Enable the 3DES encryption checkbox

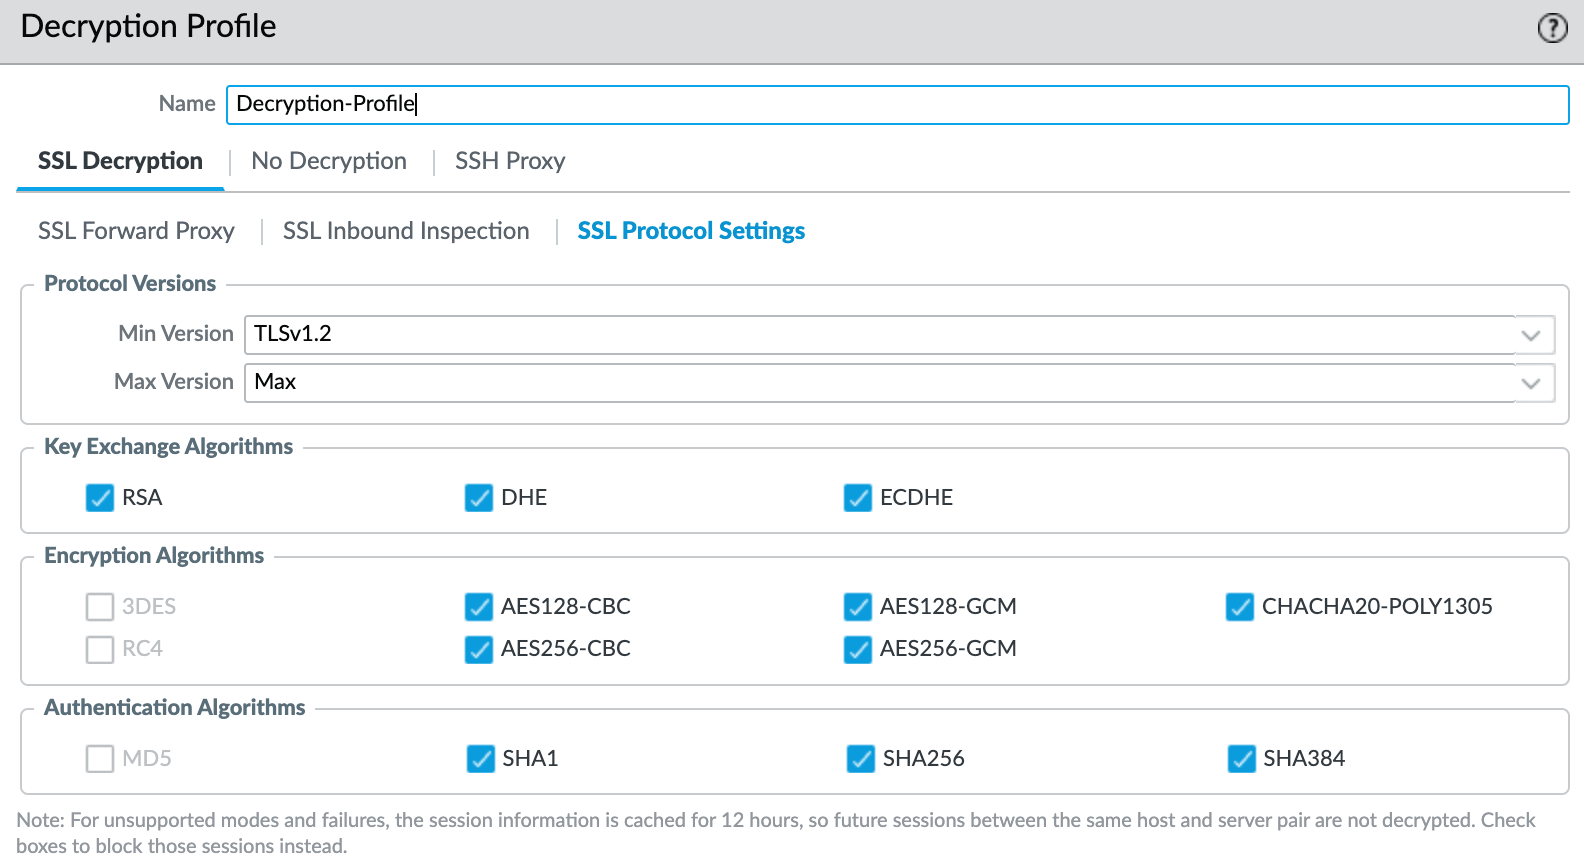[x=100, y=607]
